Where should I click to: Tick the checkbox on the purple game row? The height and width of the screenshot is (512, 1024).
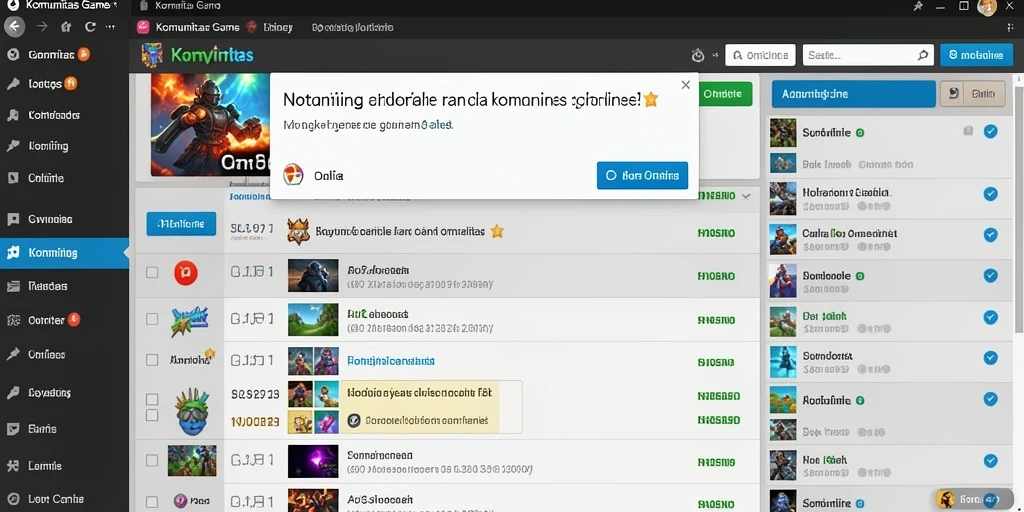pyautogui.click(x=152, y=460)
